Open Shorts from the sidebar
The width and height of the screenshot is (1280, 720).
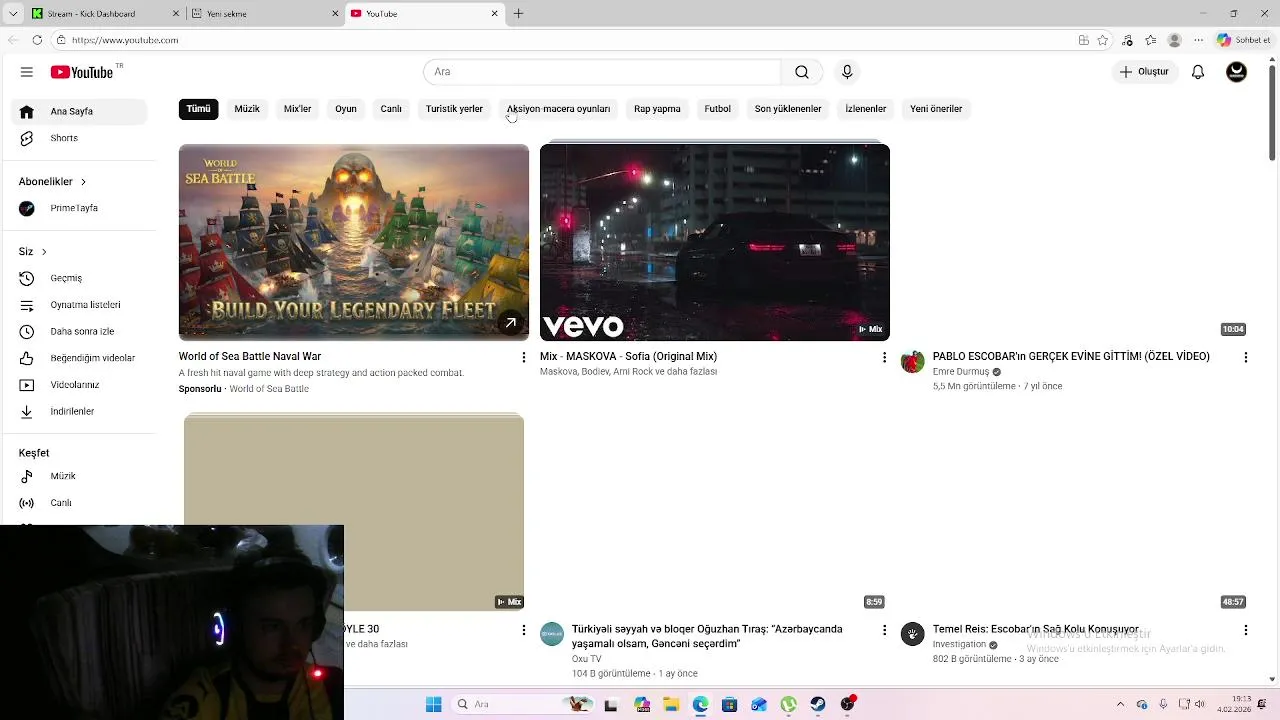click(79, 138)
